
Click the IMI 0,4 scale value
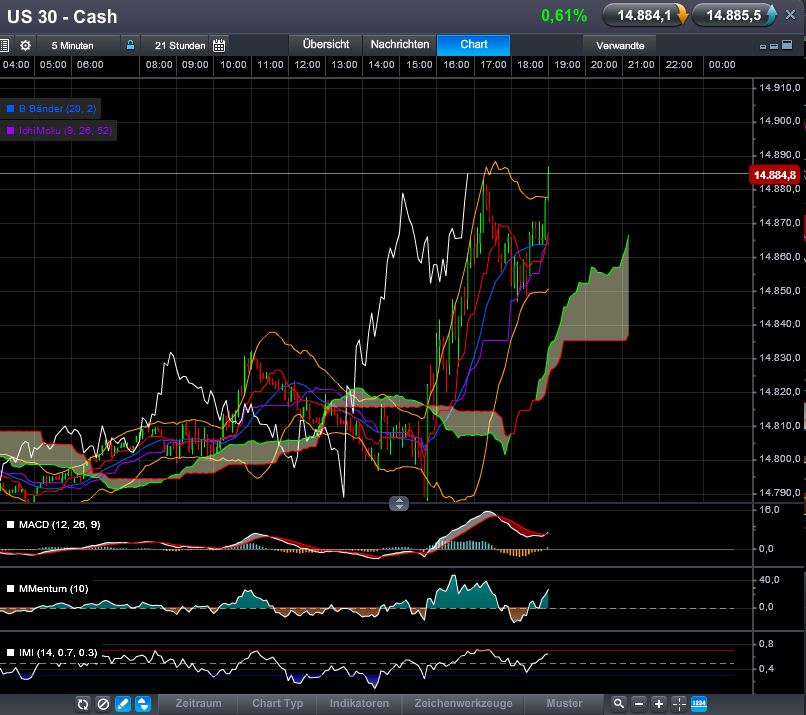pyautogui.click(x=766, y=669)
